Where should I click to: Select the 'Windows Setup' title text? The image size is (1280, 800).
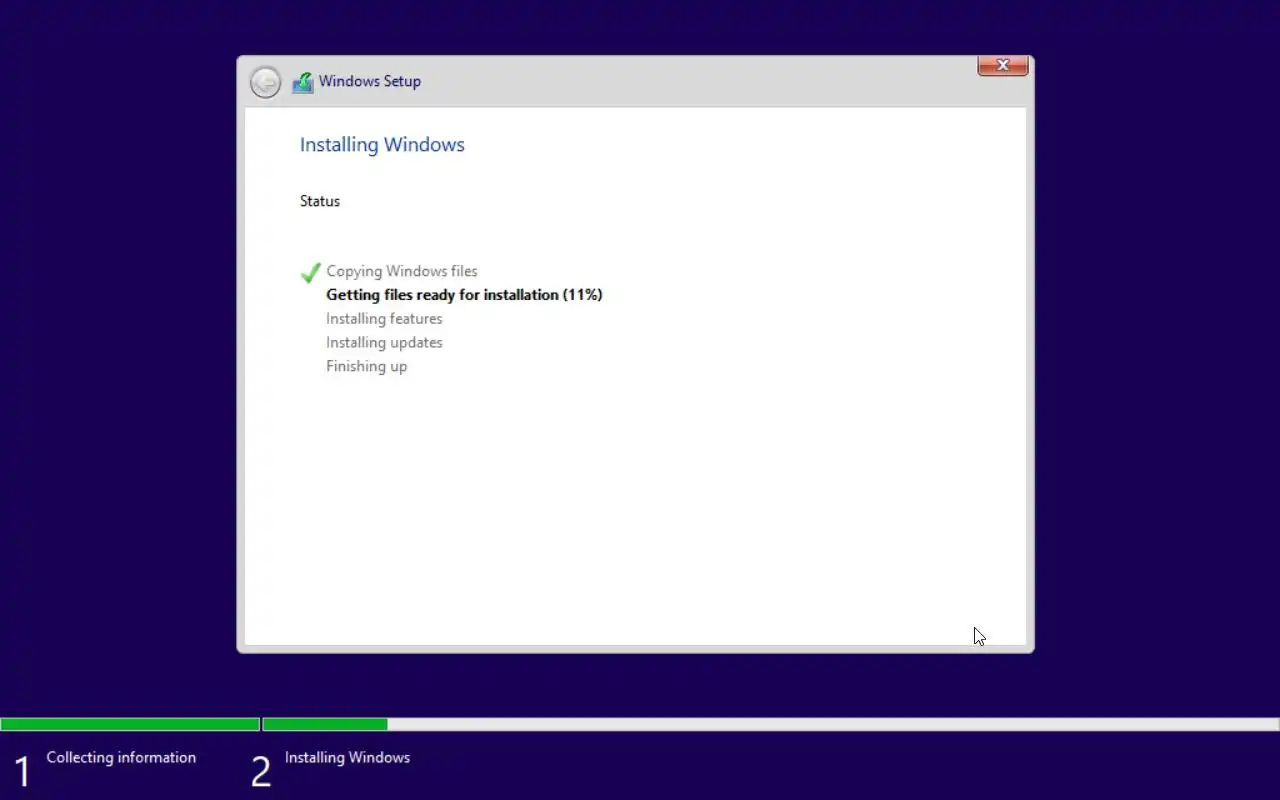[370, 81]
